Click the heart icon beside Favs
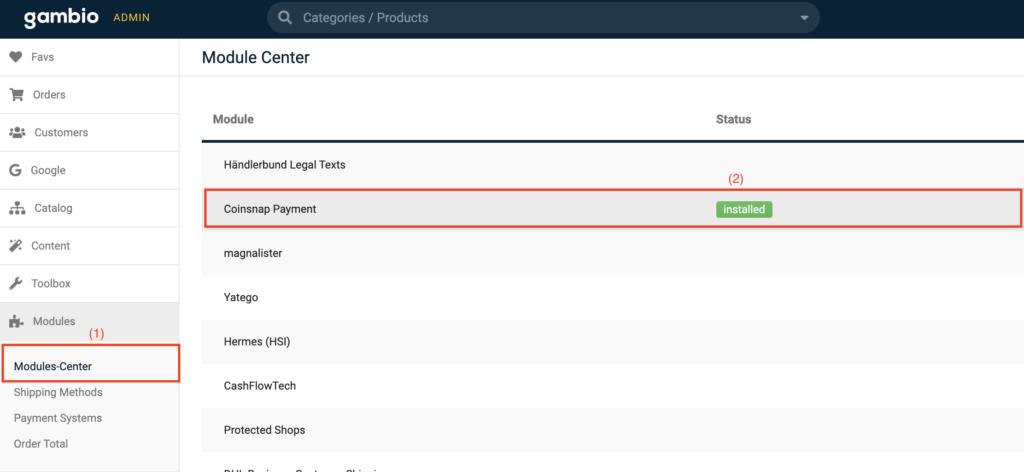Viewport: 1024px width, 472px height. tap(16, 57)
